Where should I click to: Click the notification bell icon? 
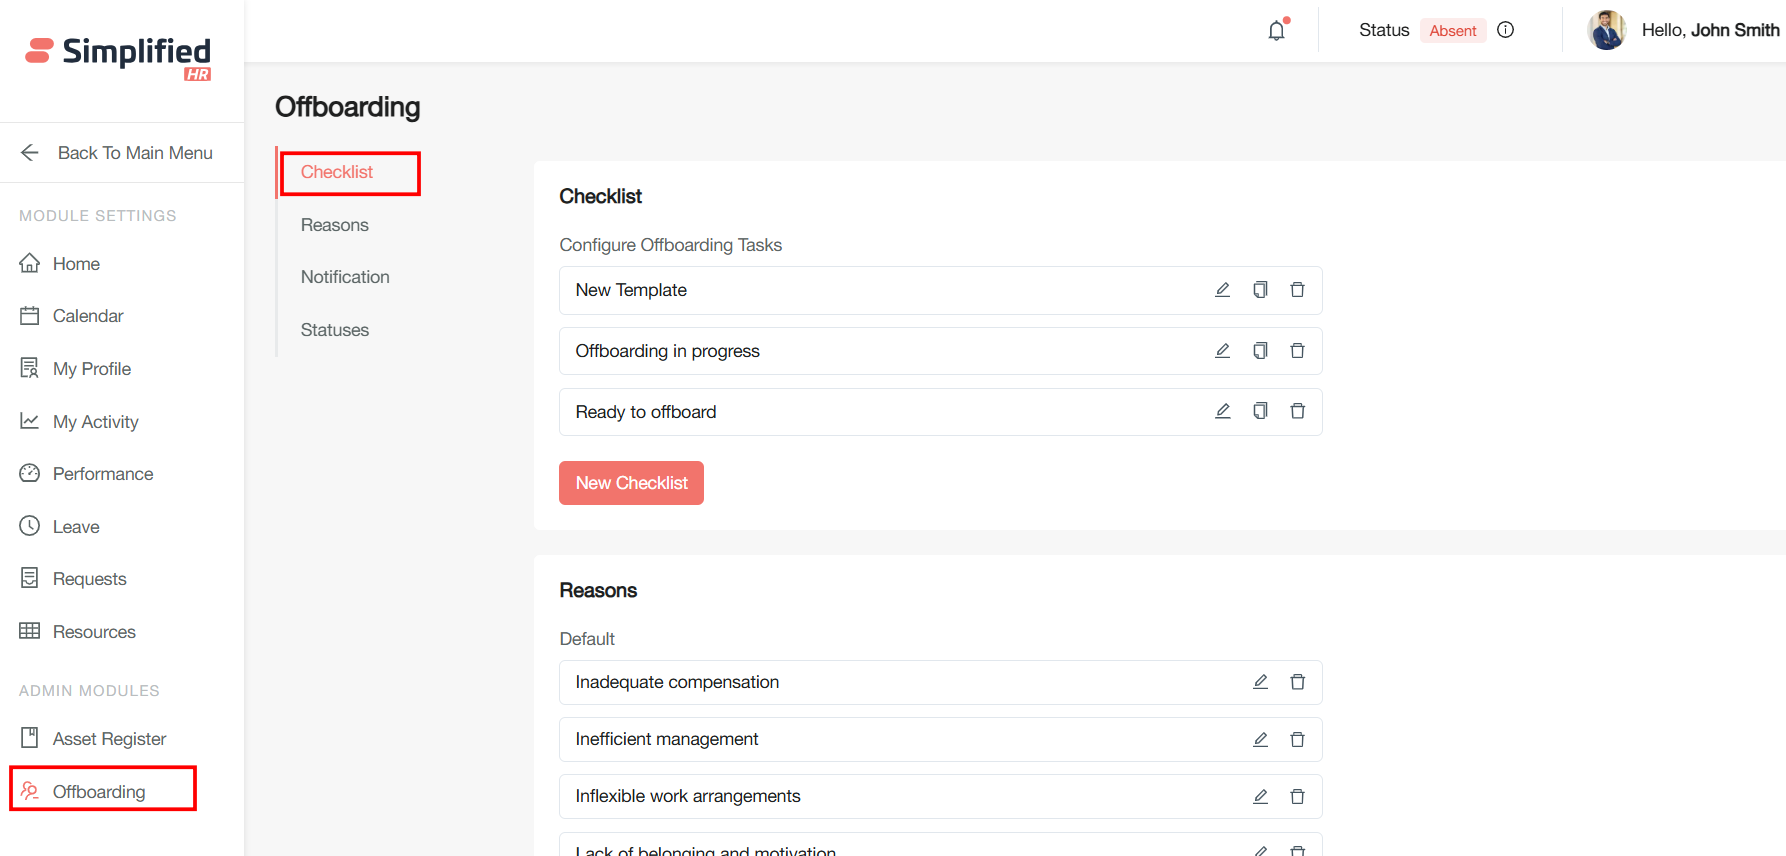point(1277,31)
